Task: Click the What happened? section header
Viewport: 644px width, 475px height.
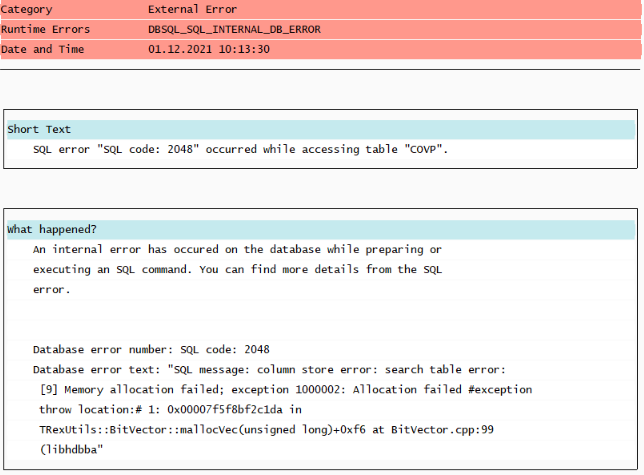Action: pyautogui.click(x=52, y=229)
